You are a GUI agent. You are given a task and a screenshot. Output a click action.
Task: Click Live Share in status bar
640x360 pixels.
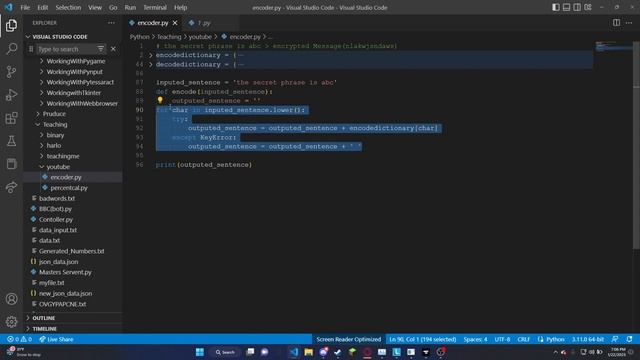coord(56,339)
